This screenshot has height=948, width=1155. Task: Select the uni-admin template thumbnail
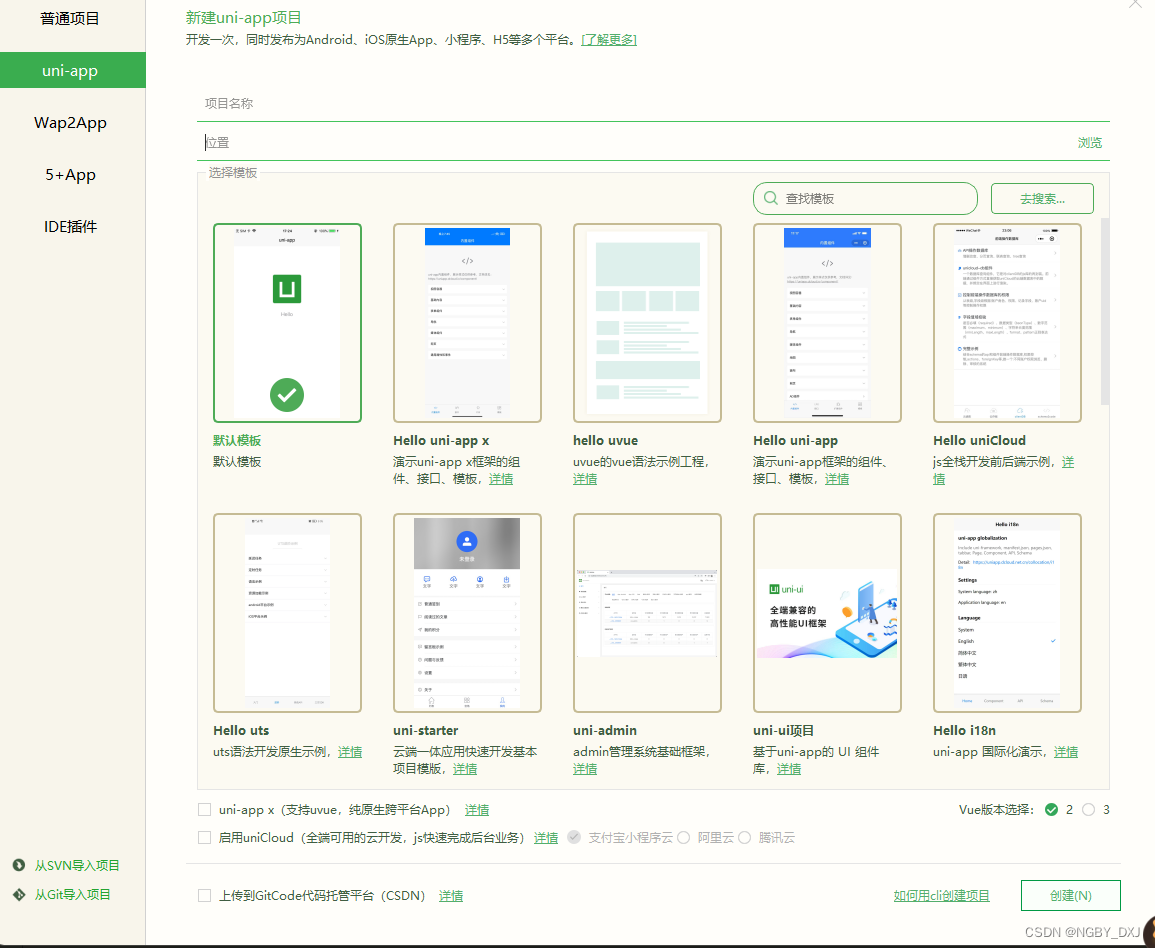(647, 613)
